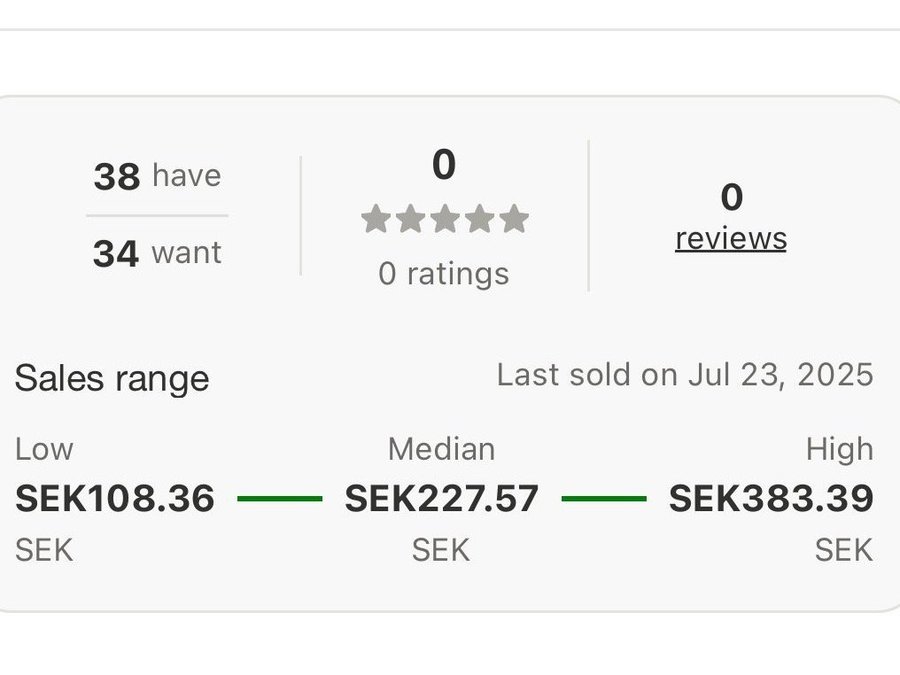The height and width of the screenshot is (675, 900).
Task: Click the "Last sold on Jul 23, 2025" date
Action: tap(685, 375)
